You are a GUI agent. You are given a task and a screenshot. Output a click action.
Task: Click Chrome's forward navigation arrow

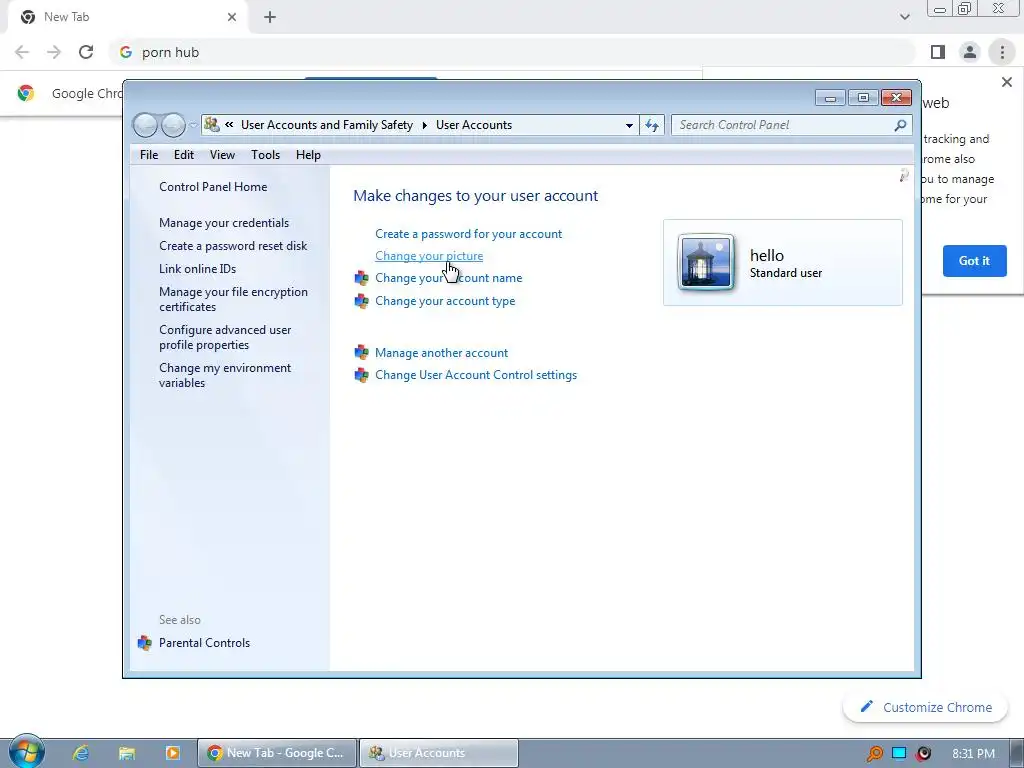tap(54, 52)
